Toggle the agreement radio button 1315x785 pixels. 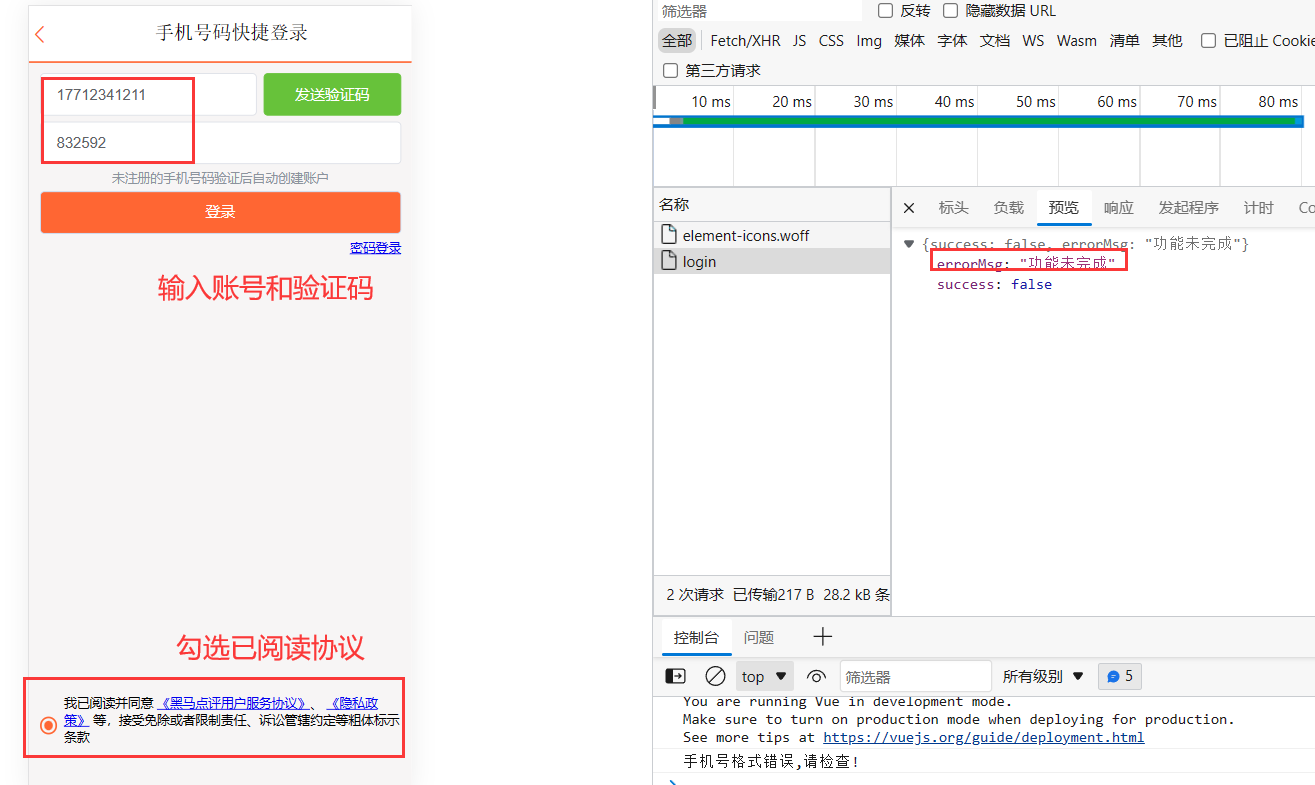click(x=48, y=725)
